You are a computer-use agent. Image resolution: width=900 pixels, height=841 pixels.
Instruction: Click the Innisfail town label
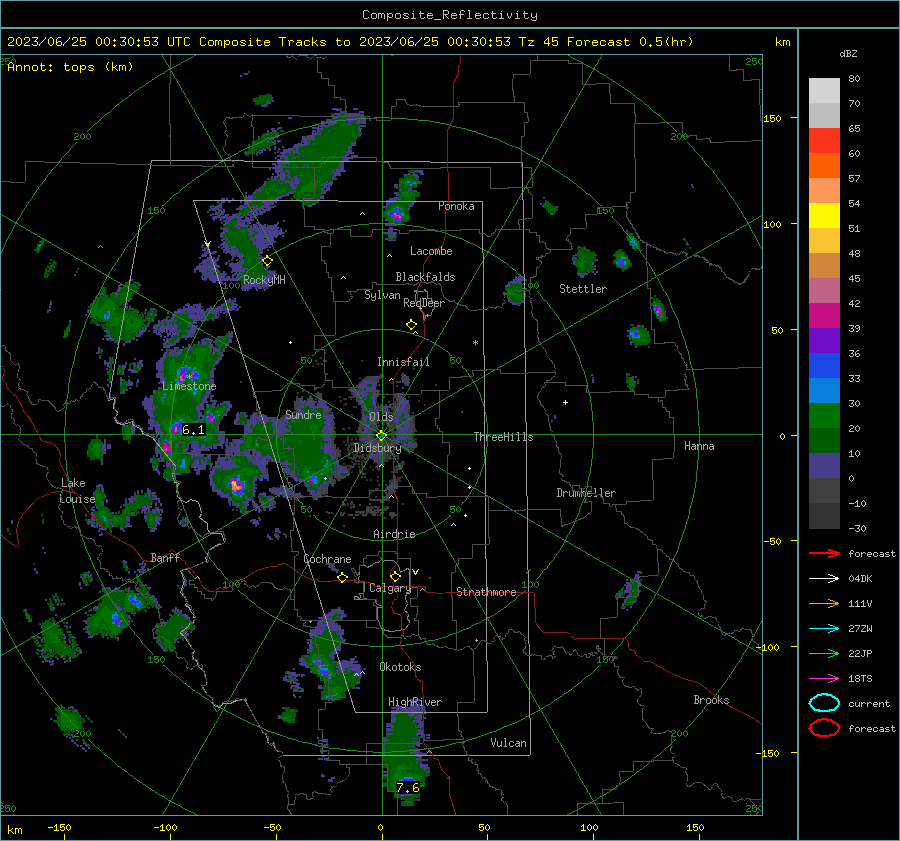point(403,362)
